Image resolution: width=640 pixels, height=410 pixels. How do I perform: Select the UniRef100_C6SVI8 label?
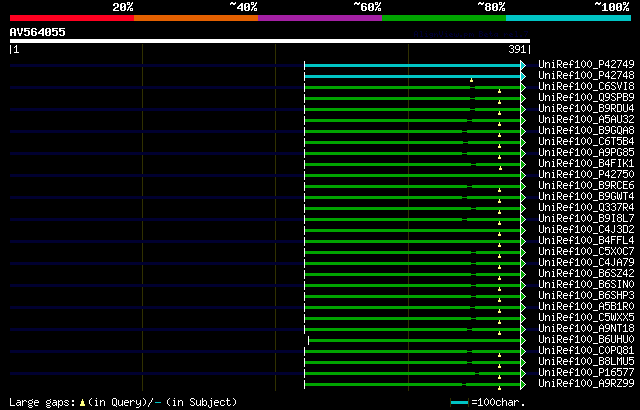(x=586, y=86)
